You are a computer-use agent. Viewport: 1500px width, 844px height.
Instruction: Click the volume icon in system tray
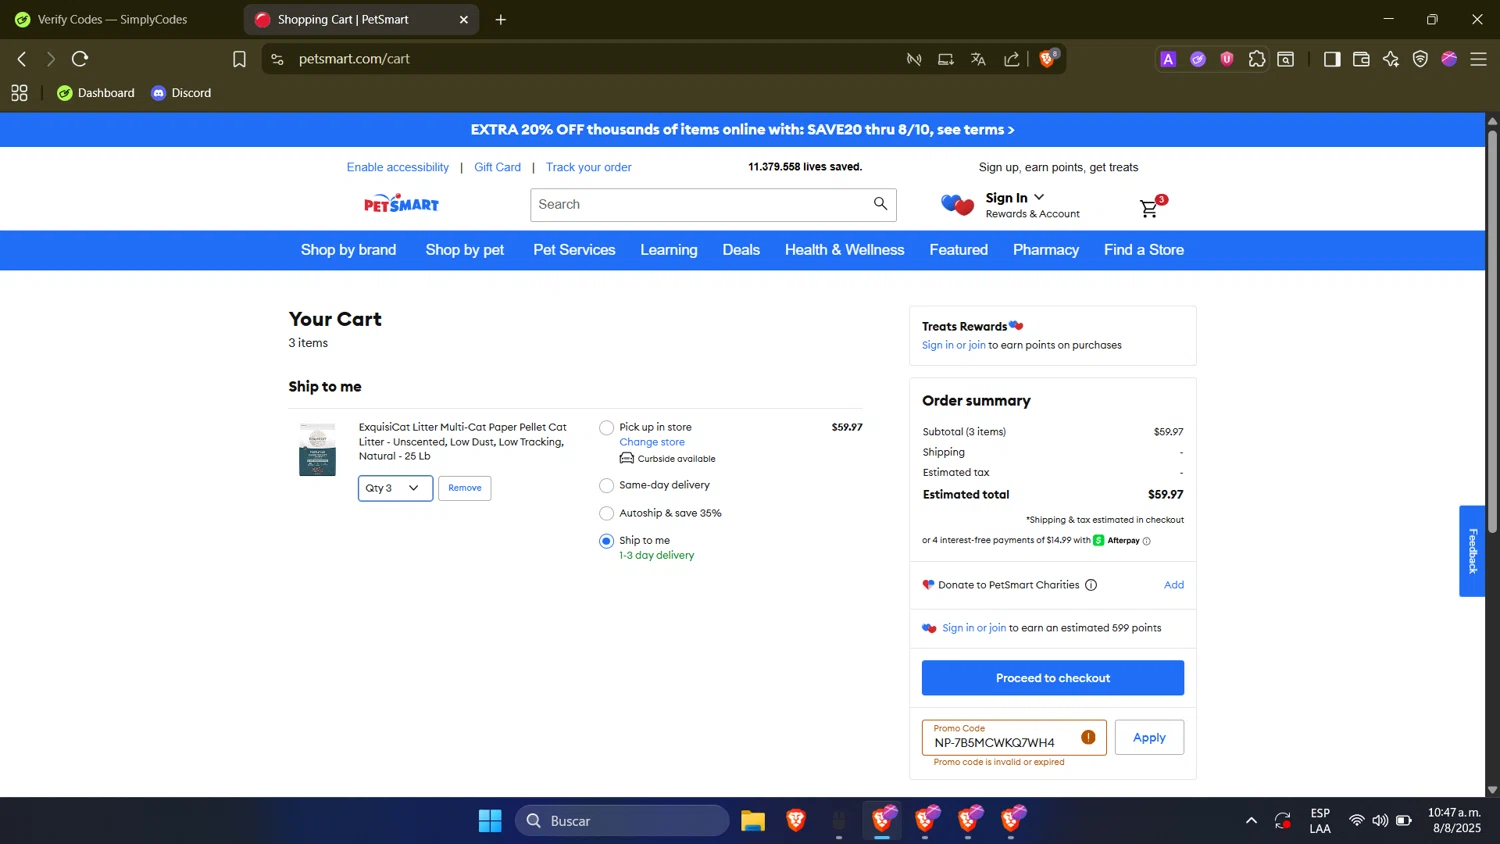click(1380, 820)
